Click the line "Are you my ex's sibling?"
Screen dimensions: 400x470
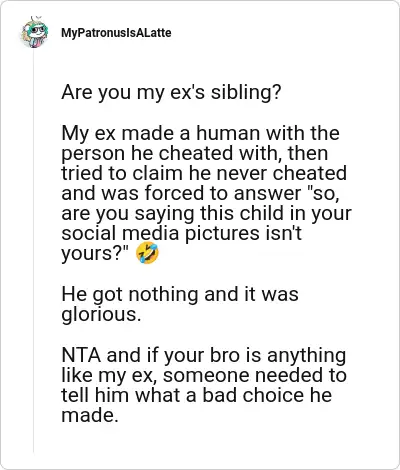coord(171,93)
